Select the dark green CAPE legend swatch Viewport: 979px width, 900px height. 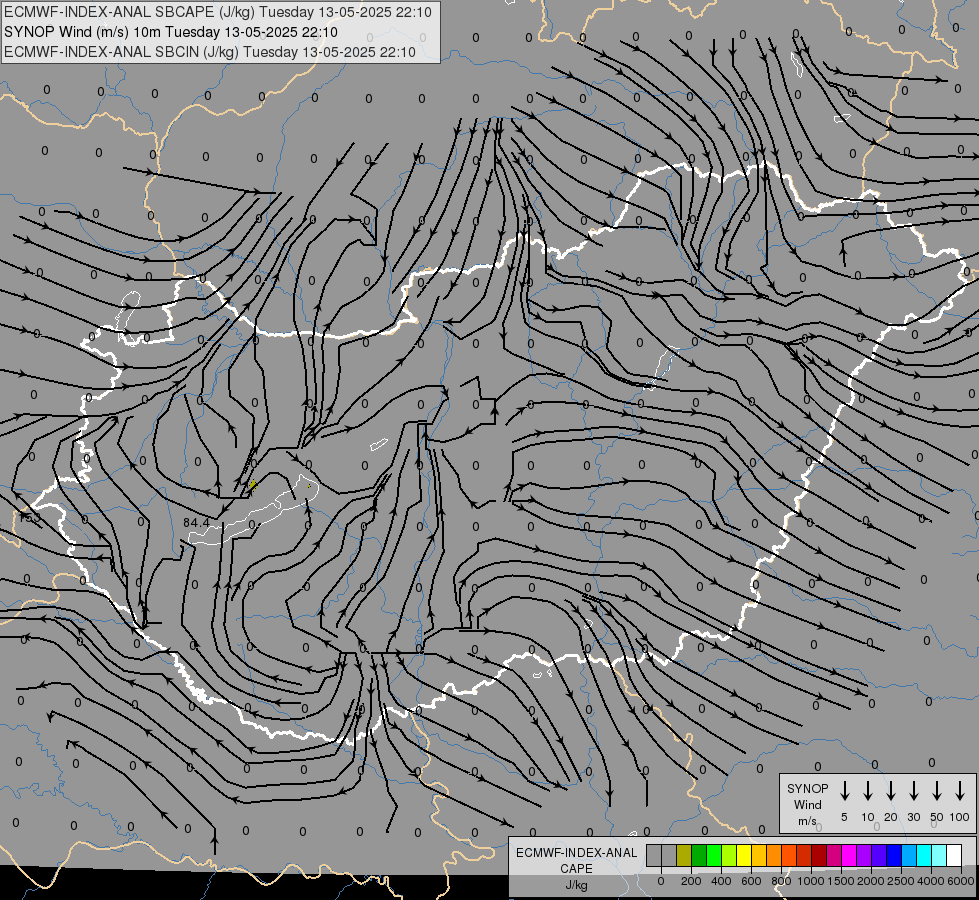[x=699, y=855]
